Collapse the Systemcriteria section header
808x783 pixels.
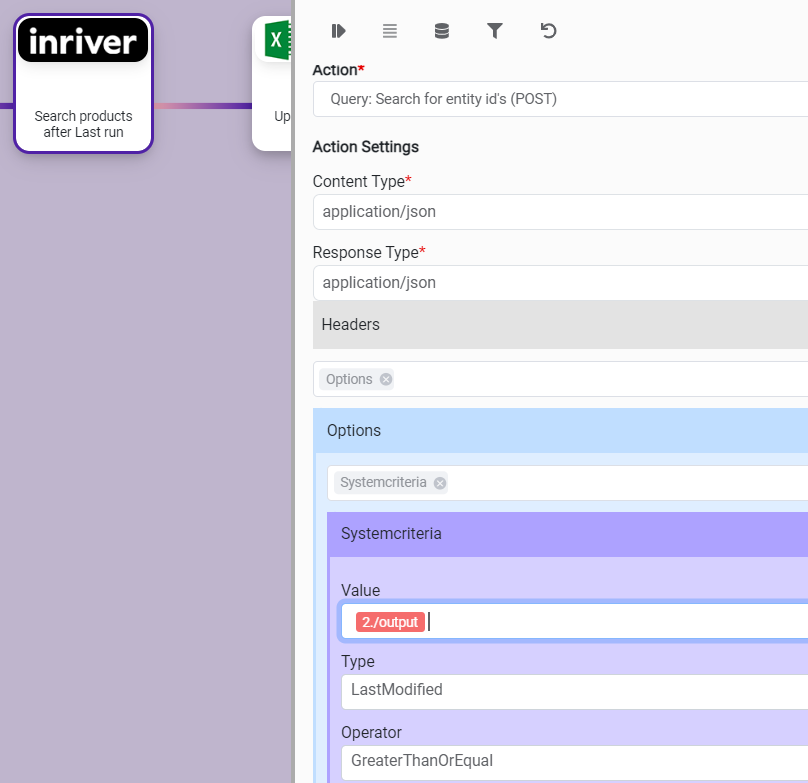pyautogui.click(x=570, y=534)
